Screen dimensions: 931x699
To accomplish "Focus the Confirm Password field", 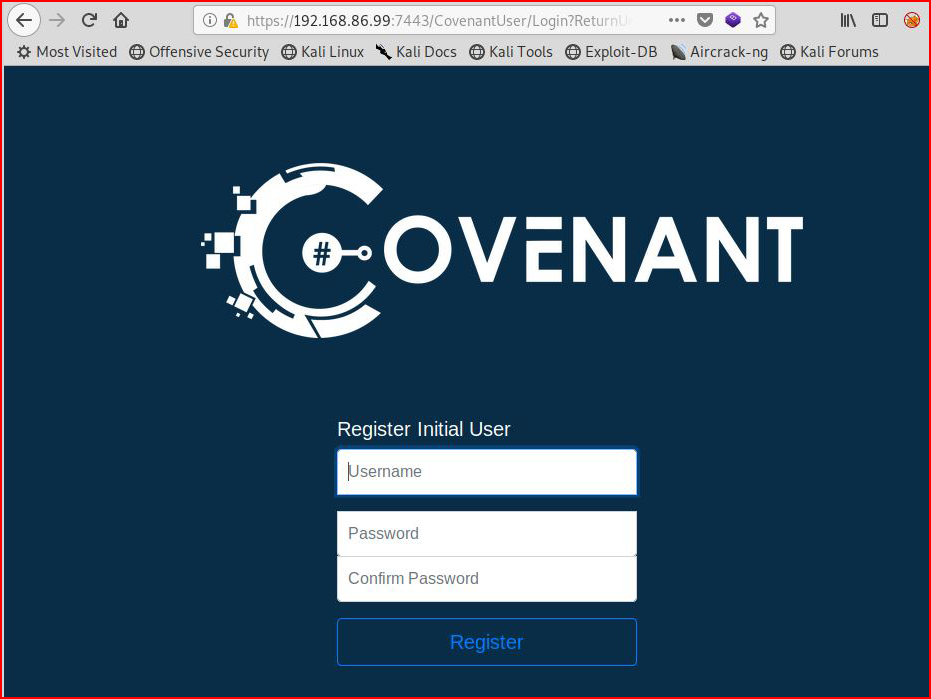I will coord(487,578).
